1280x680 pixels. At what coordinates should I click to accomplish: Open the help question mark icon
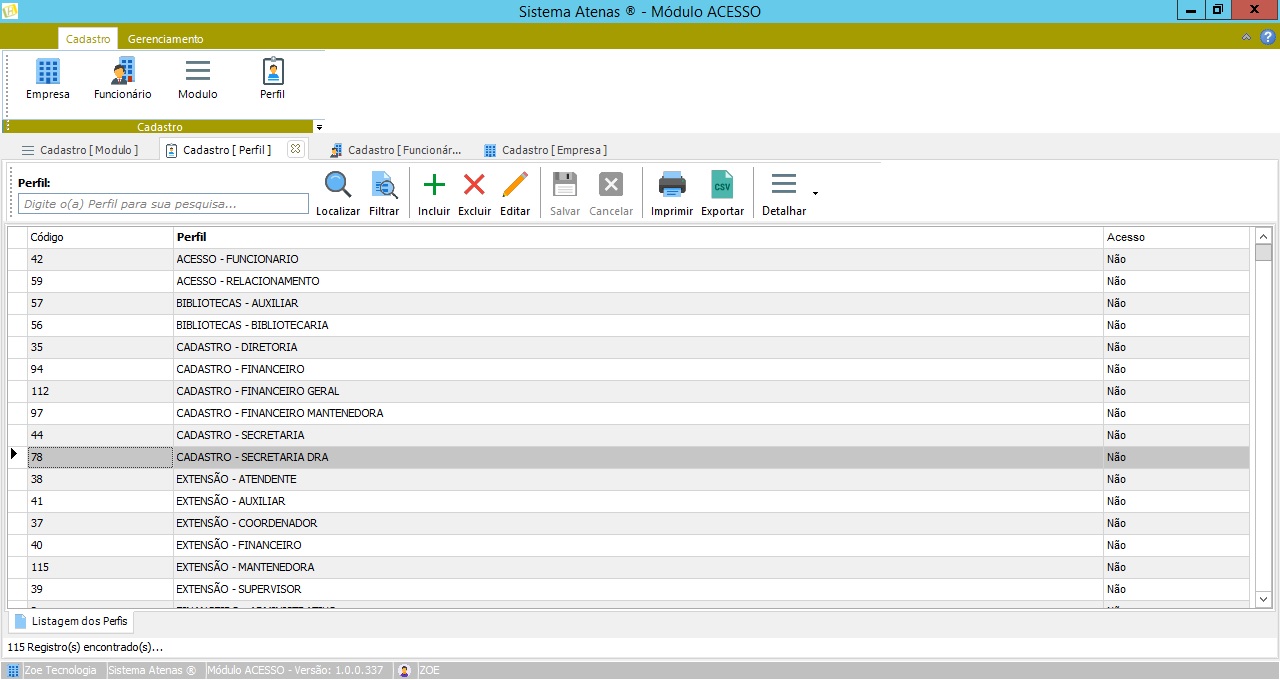pyautogui.click(x=1268, y=37)
